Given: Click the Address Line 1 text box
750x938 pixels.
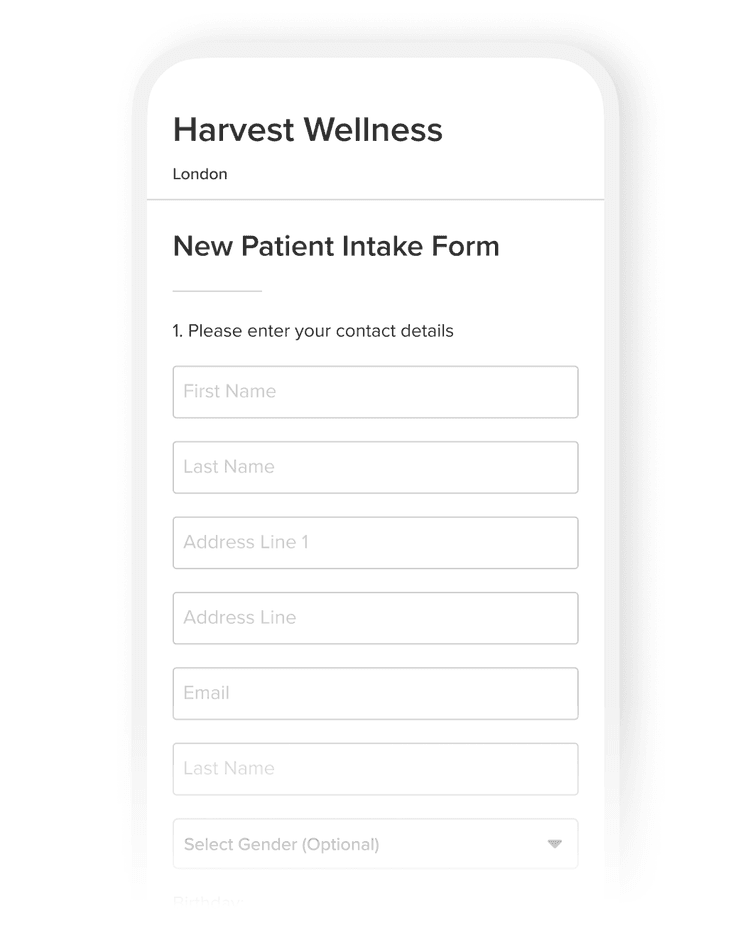Looking at the screenshot, I should (375, 542).
